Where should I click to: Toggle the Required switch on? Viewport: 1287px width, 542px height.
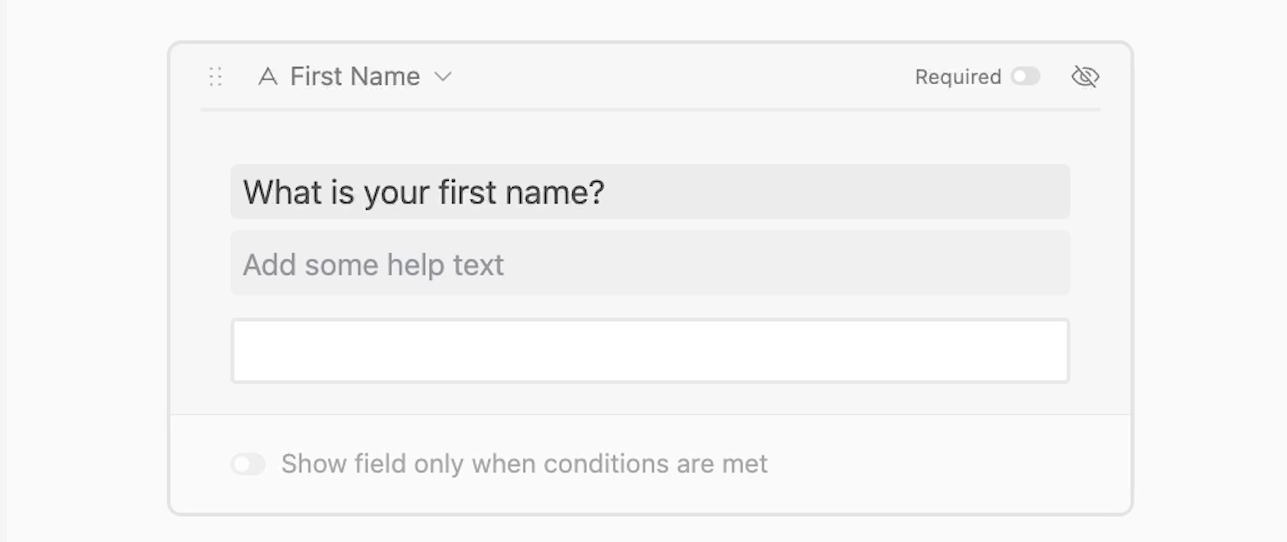(x=1025, y=77)
